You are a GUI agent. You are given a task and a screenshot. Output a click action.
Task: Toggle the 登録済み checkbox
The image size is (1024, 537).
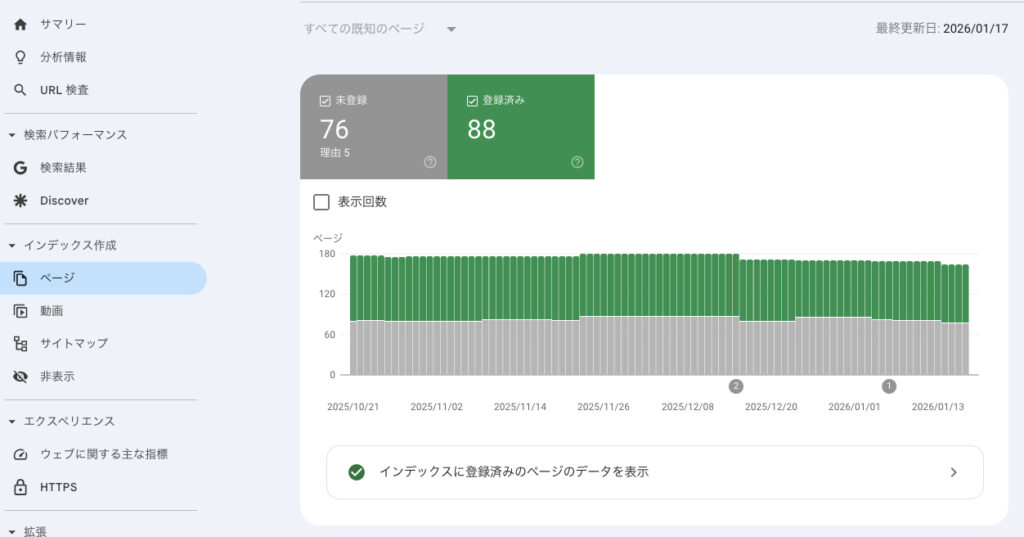pyautogui.click(x=472, y=101)
